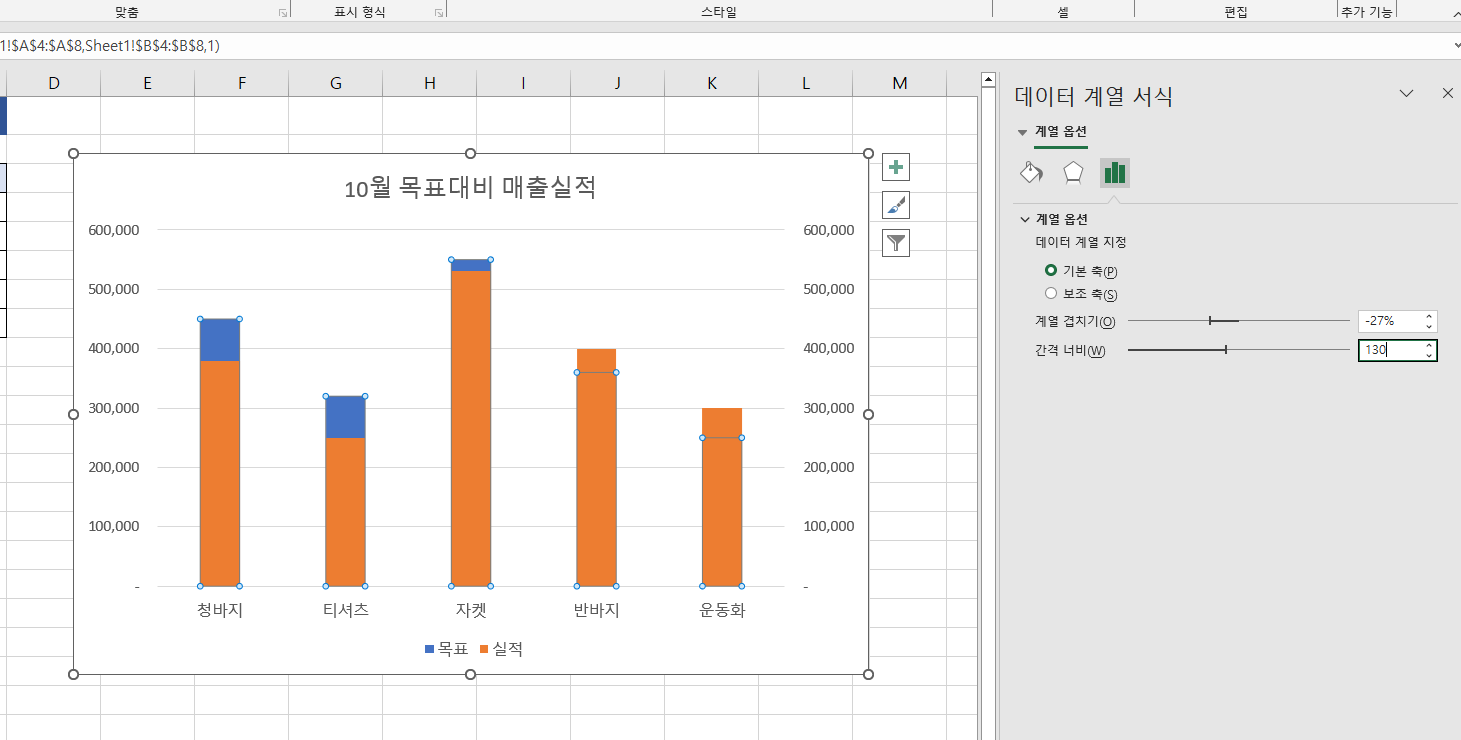Image resolution: width=1461 pixels, height=740 pixels.
Task: Click the 스타일 ribbon group label
Action: [x=719, y=12]
